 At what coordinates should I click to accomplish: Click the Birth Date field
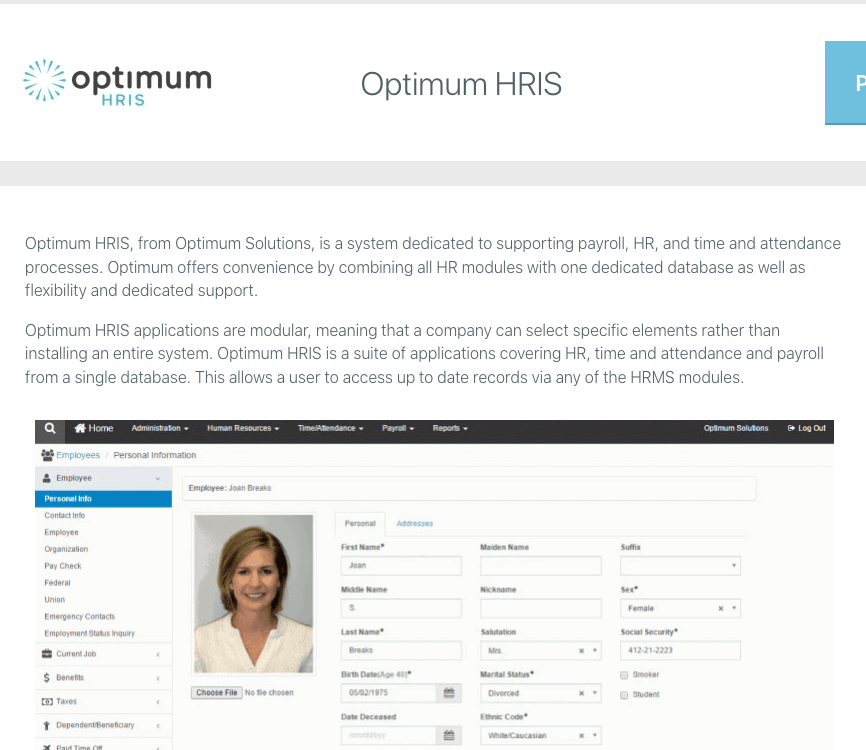(389, 693)
